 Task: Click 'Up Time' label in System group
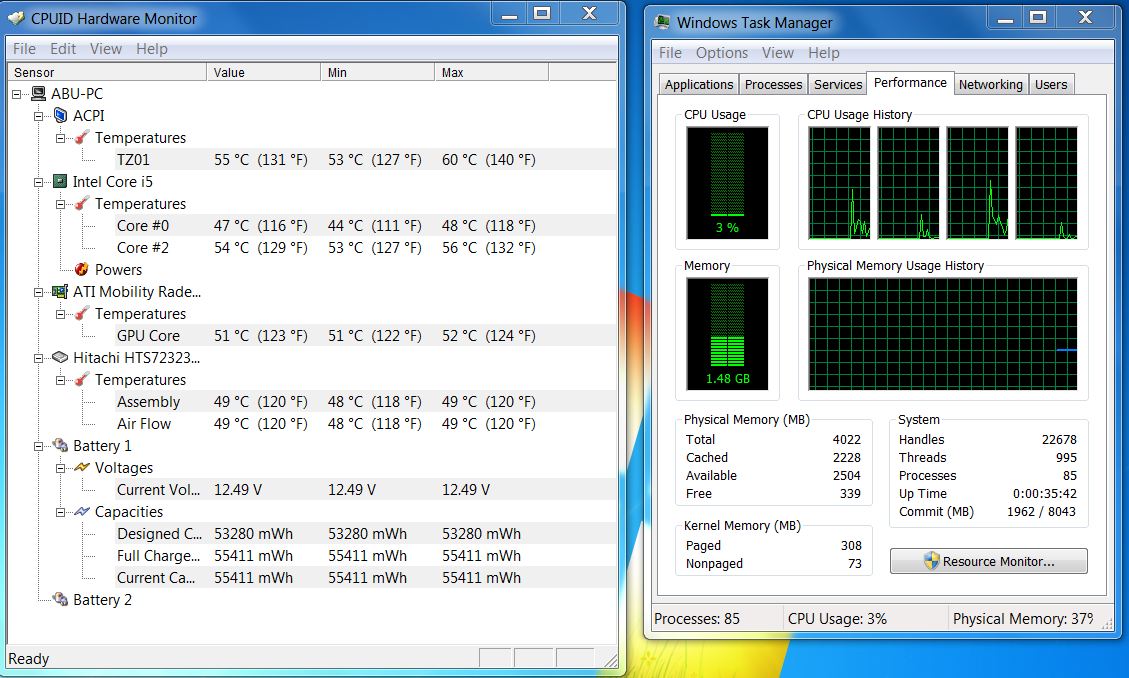922,494
